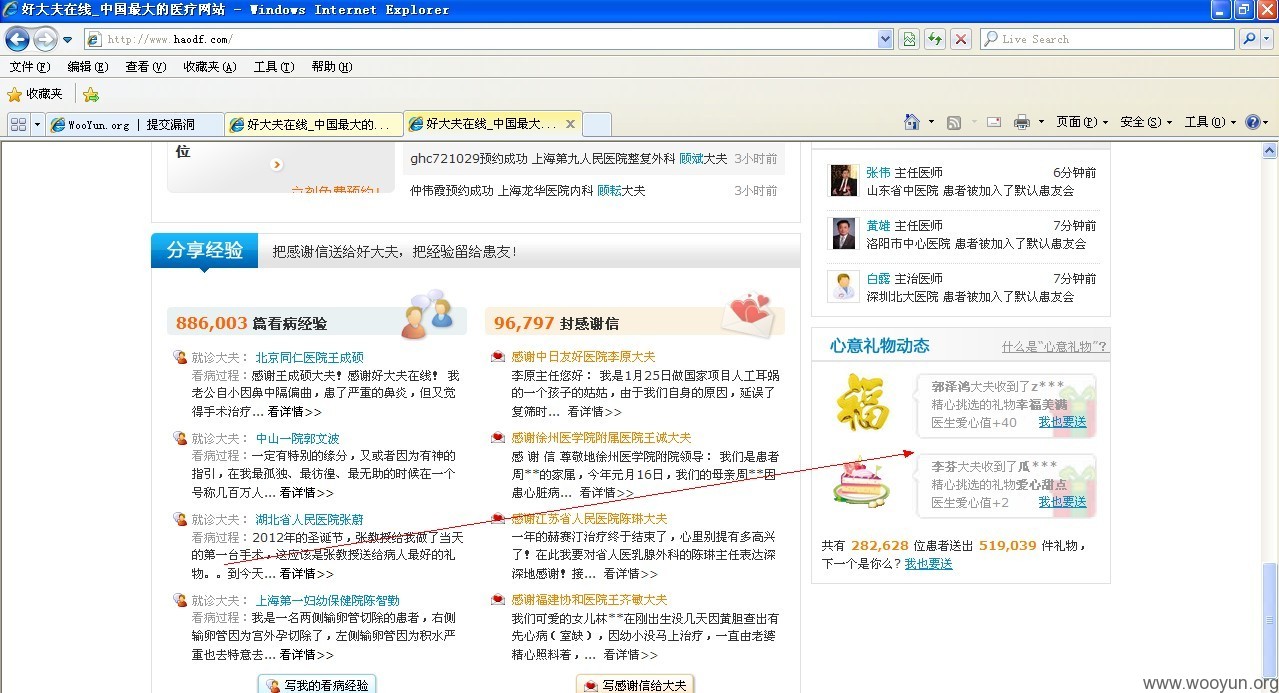The height and width of the screenshot is (693, 1279).
Task: Click the Help question mark icon
Action: pos(1253,122)
